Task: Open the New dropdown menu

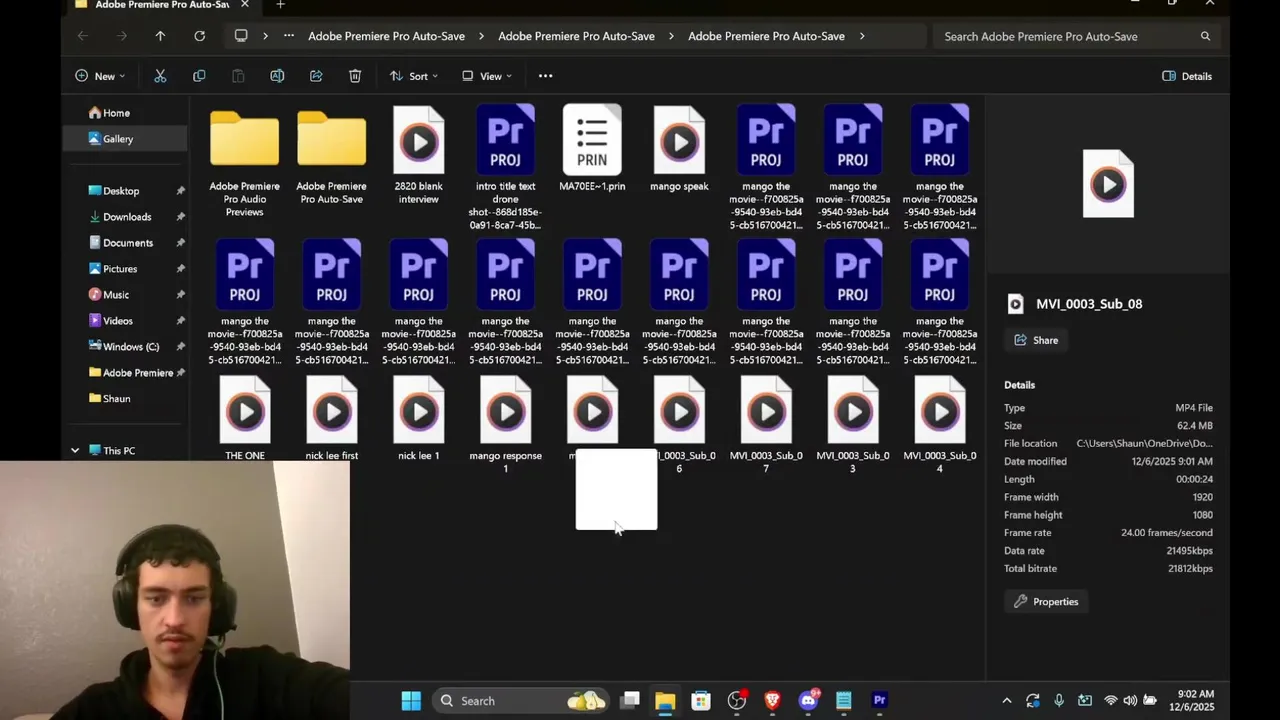Action: pyautogui.click(x=100, y=76)
